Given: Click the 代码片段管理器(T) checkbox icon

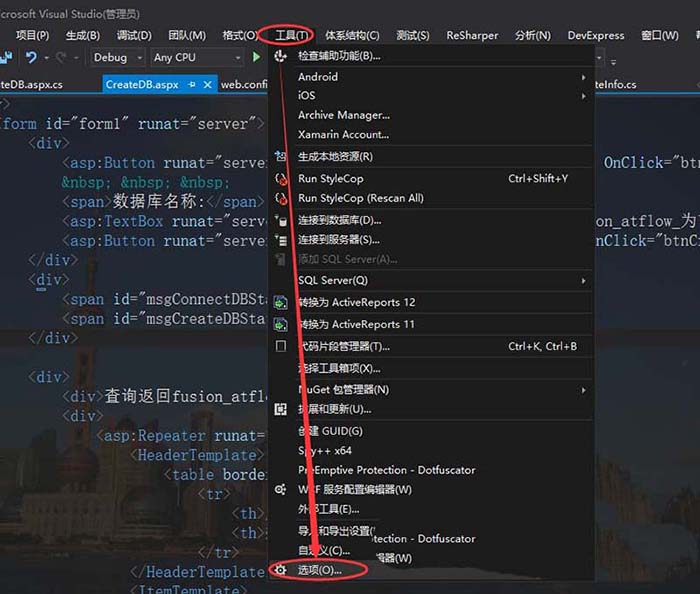Looking at the screenshot, I should (x=281, y=347).
